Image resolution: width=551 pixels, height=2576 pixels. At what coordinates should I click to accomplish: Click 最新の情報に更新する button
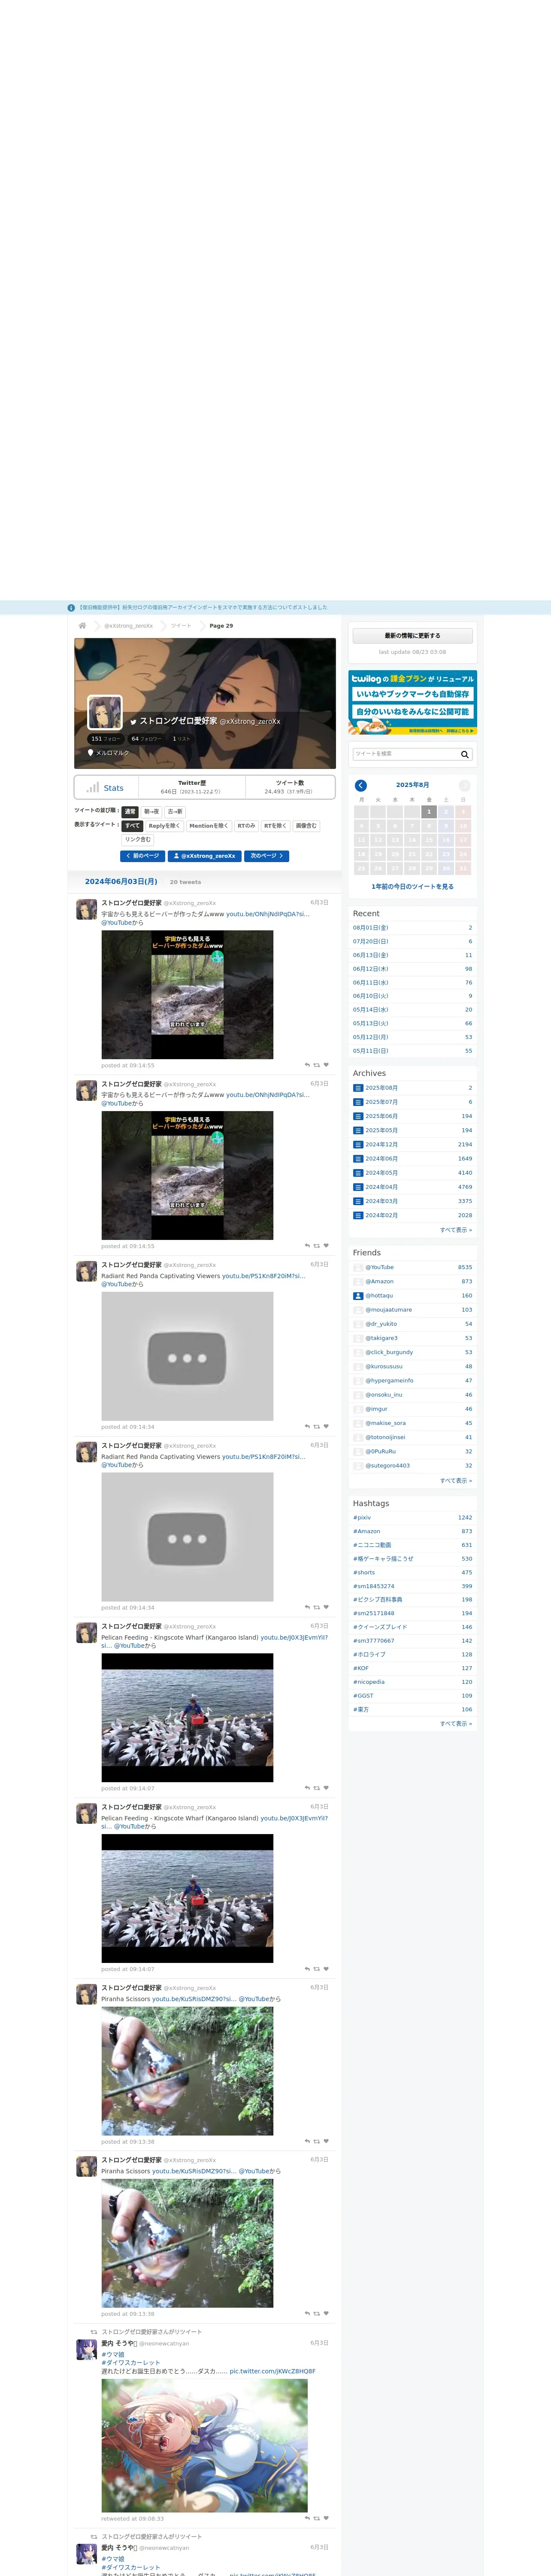pos(412,636)
